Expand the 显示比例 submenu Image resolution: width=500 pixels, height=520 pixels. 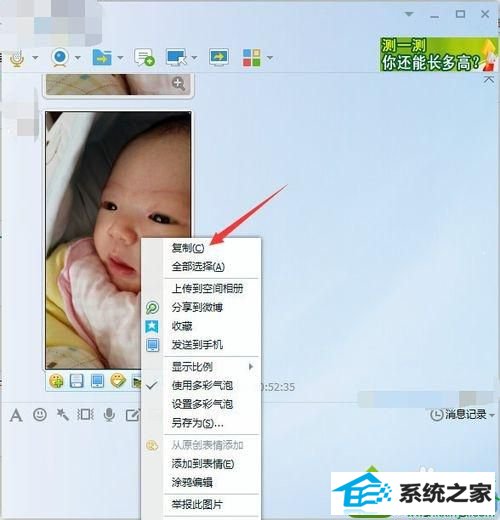point(212,367)
